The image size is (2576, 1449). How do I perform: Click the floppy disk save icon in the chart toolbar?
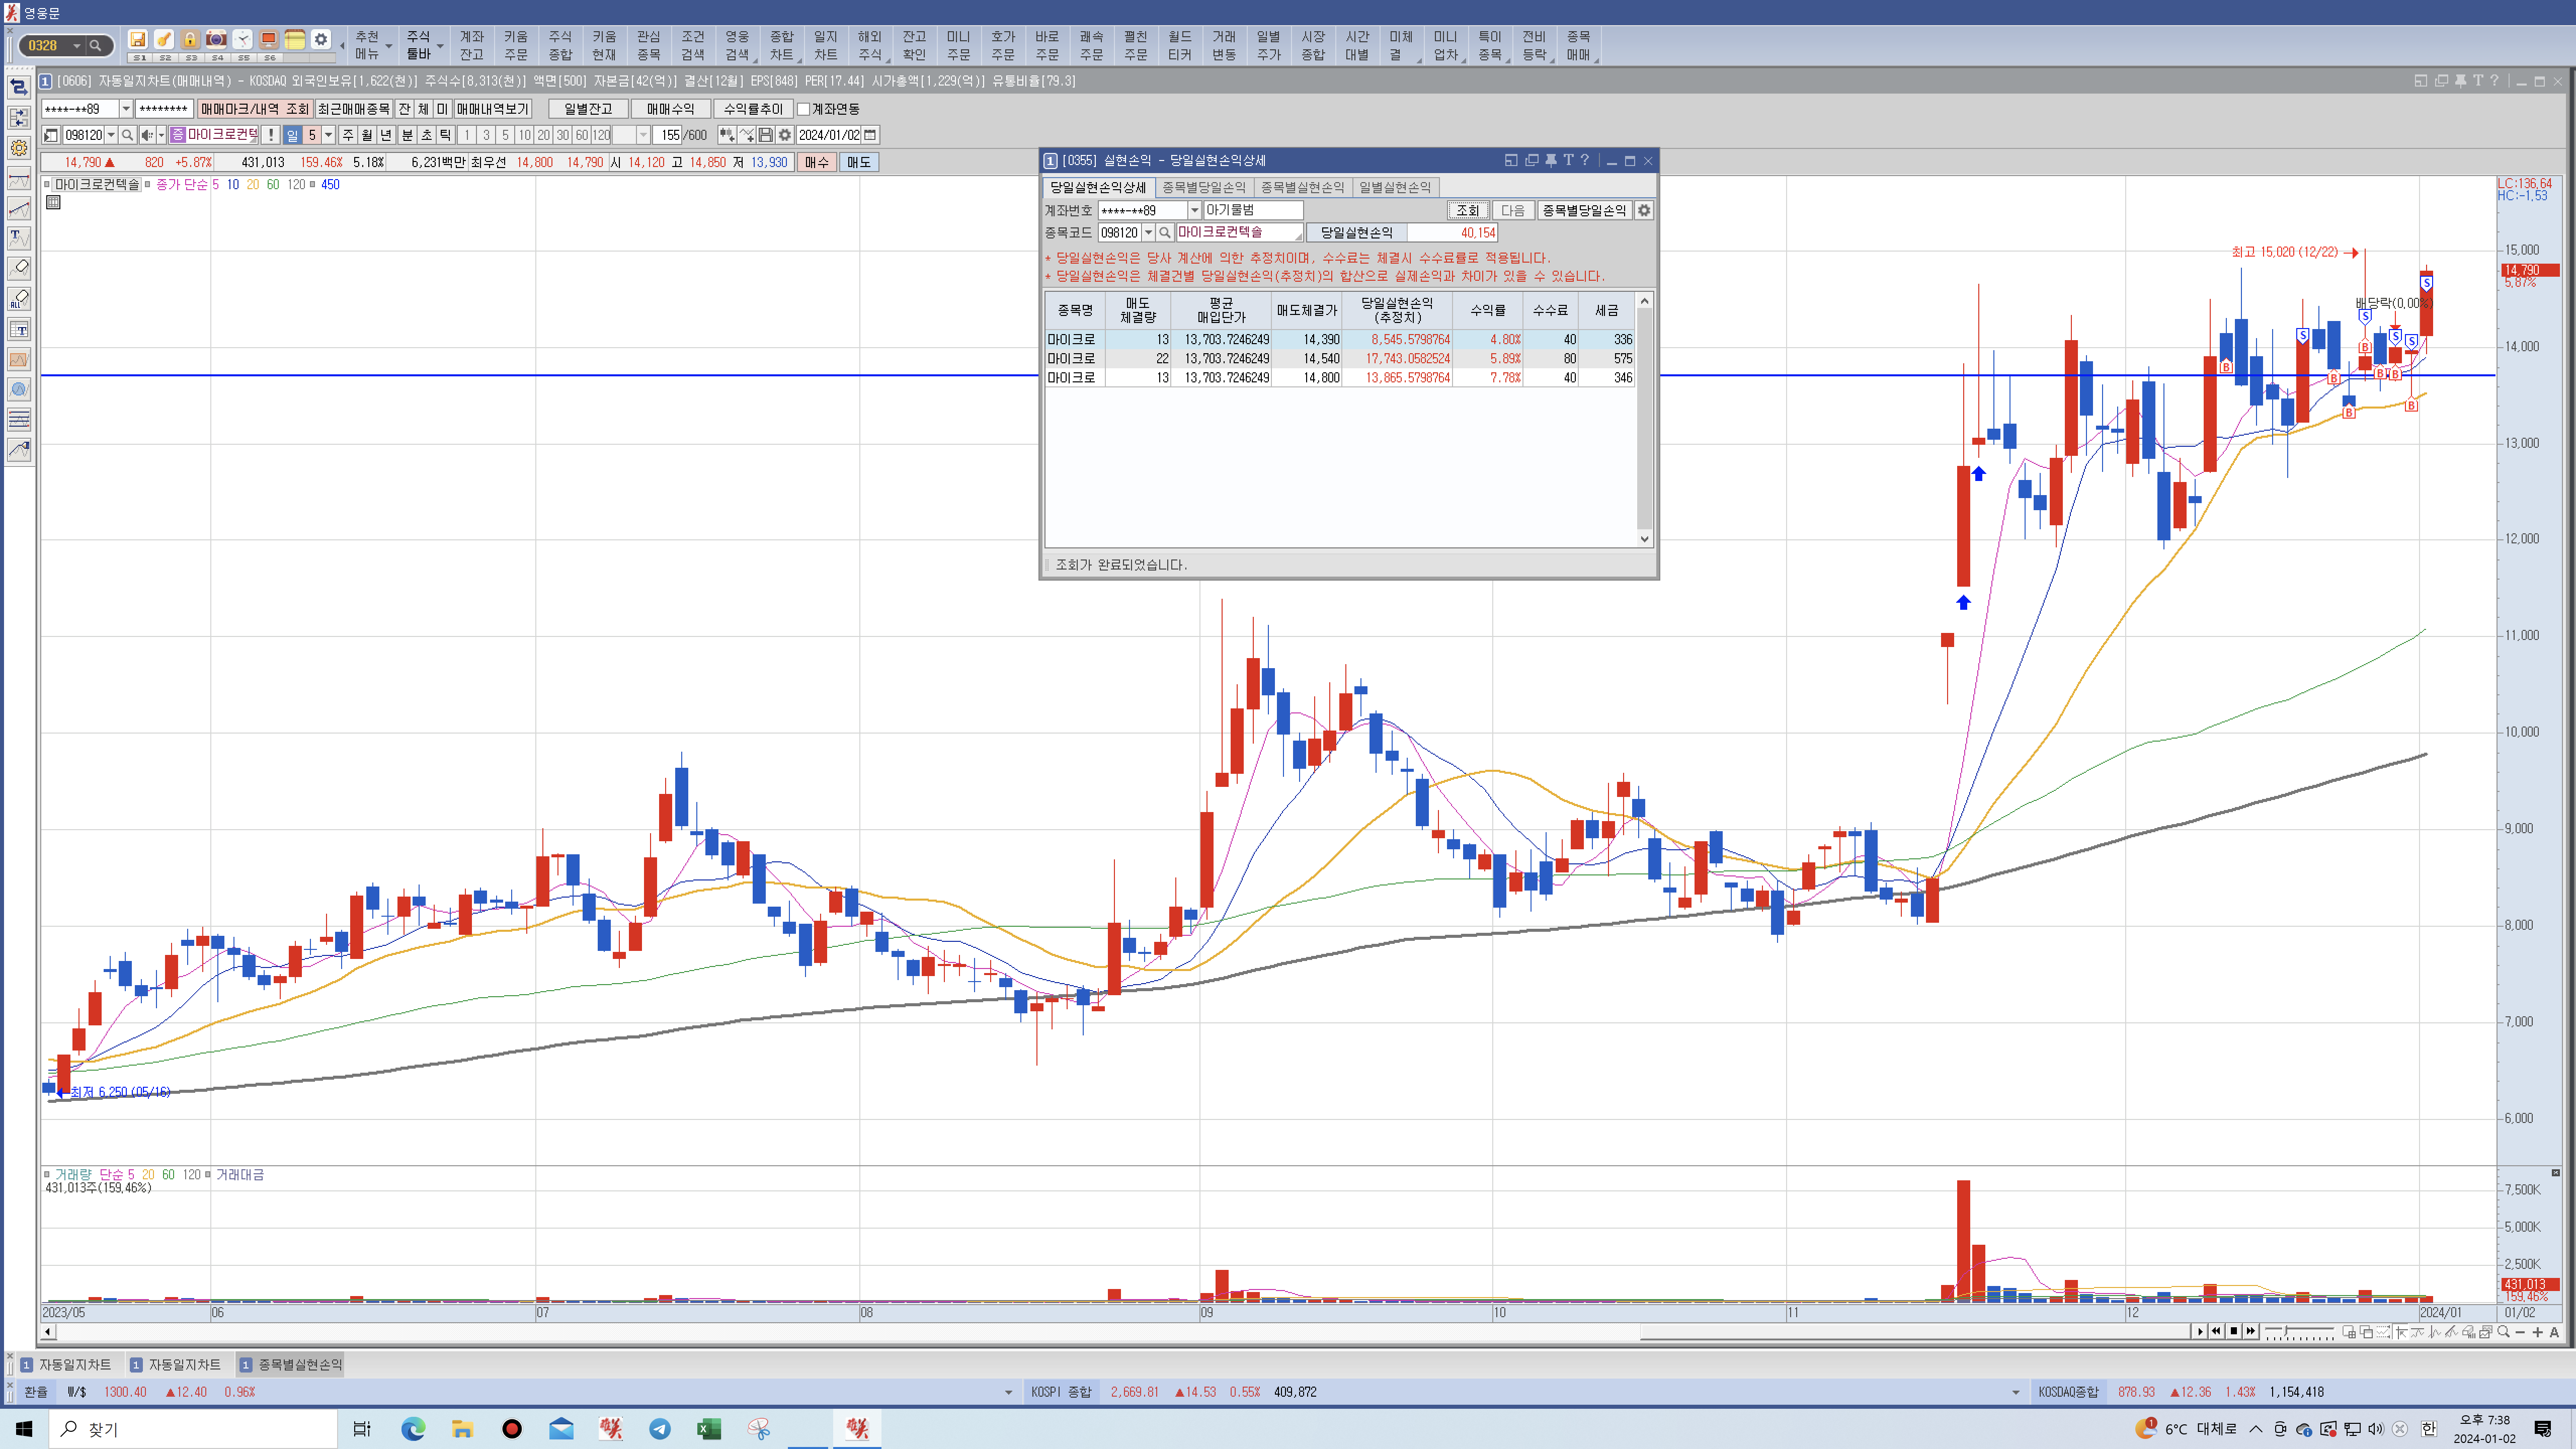pos(766,135)
